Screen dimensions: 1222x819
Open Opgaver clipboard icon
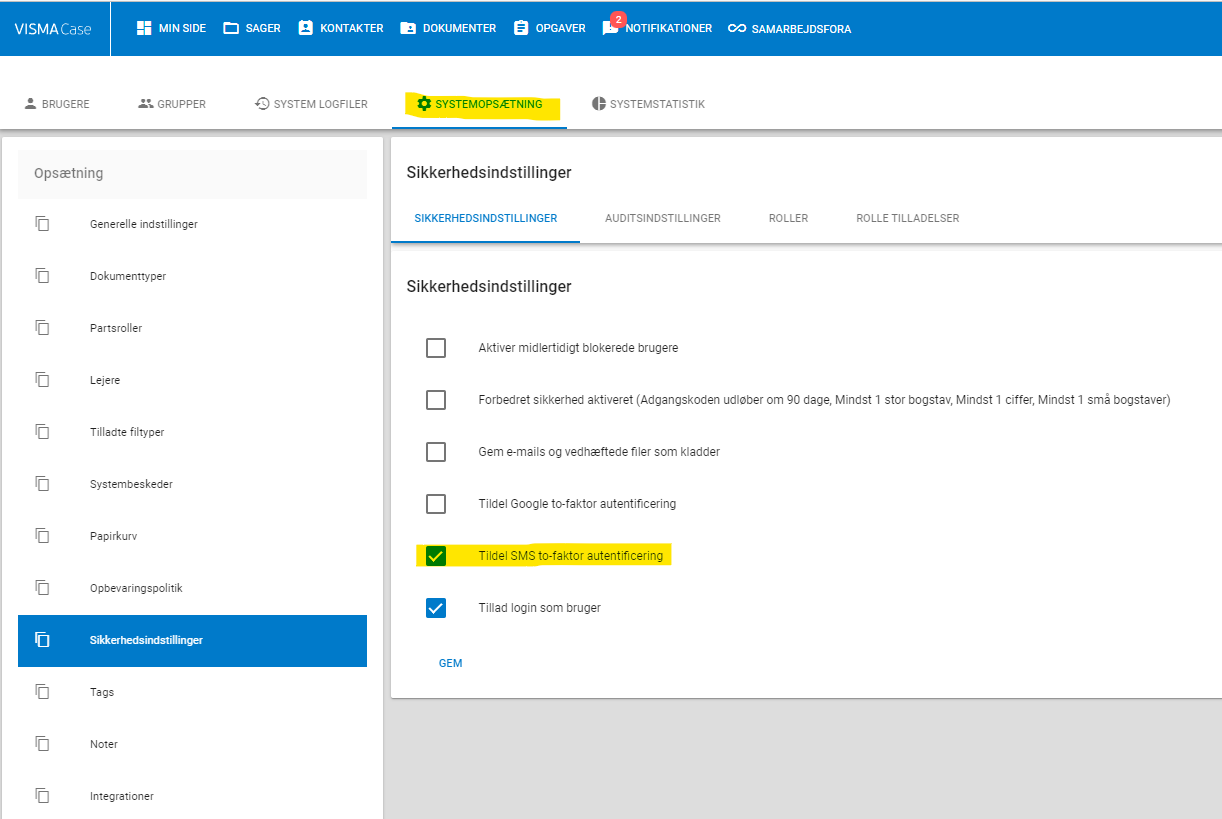click(x=521, y=28)
